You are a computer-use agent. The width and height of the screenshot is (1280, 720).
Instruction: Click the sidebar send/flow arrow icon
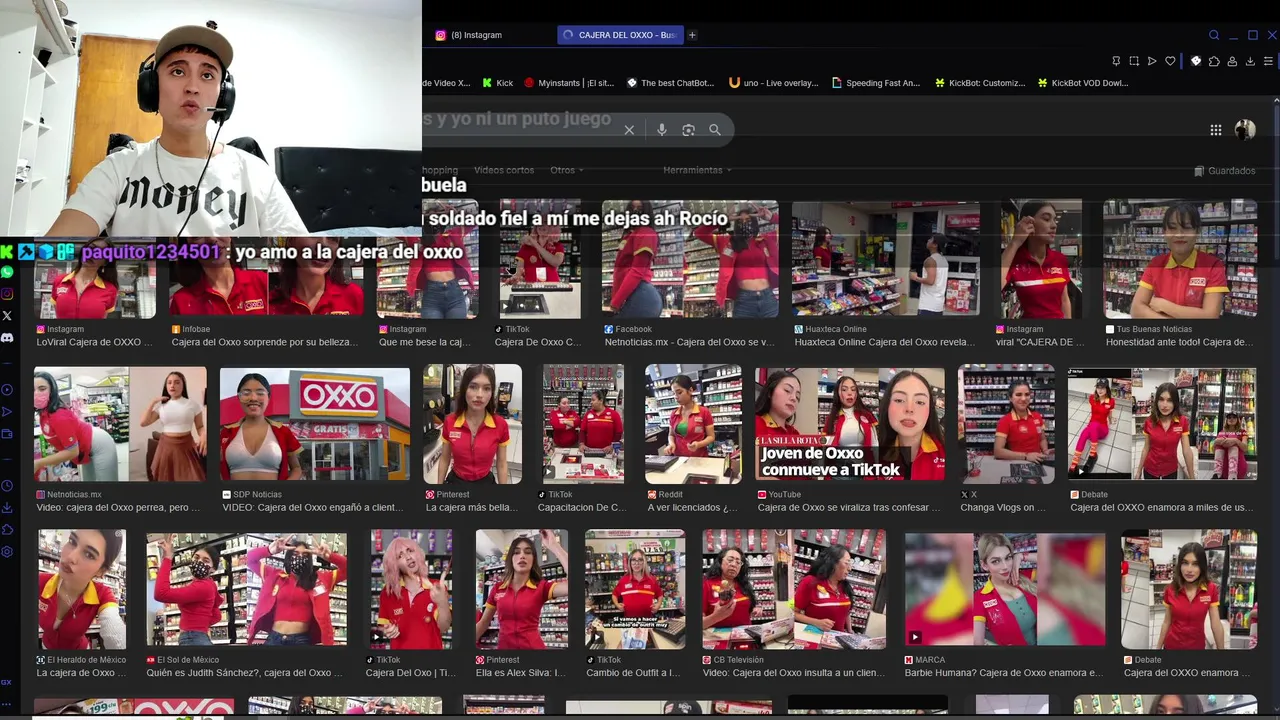[7, 412]
